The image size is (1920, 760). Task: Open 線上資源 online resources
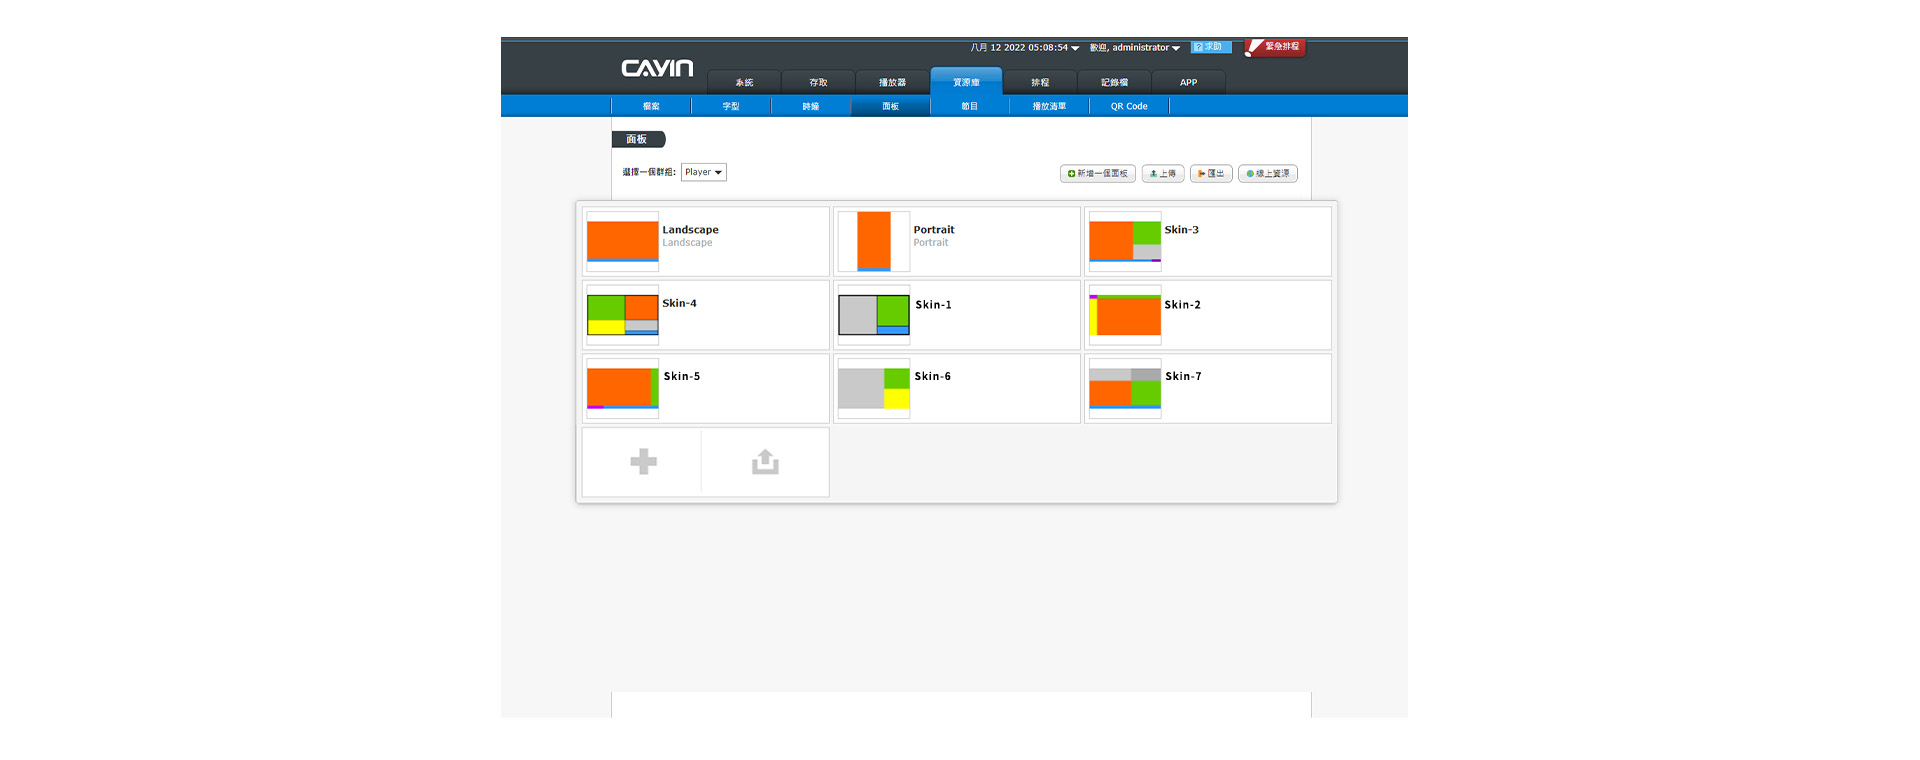[1267, 174]
